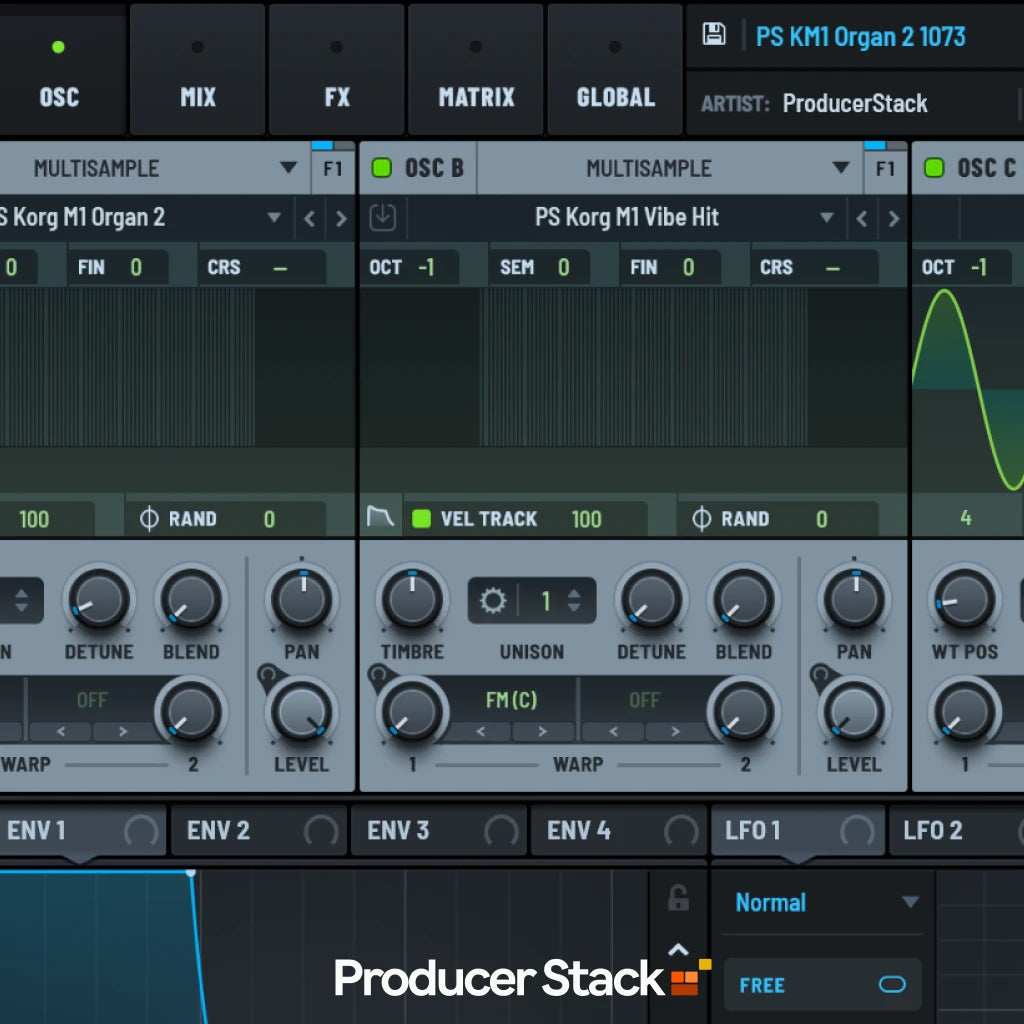Next OSC B warp 1 mode arrow

542,731
